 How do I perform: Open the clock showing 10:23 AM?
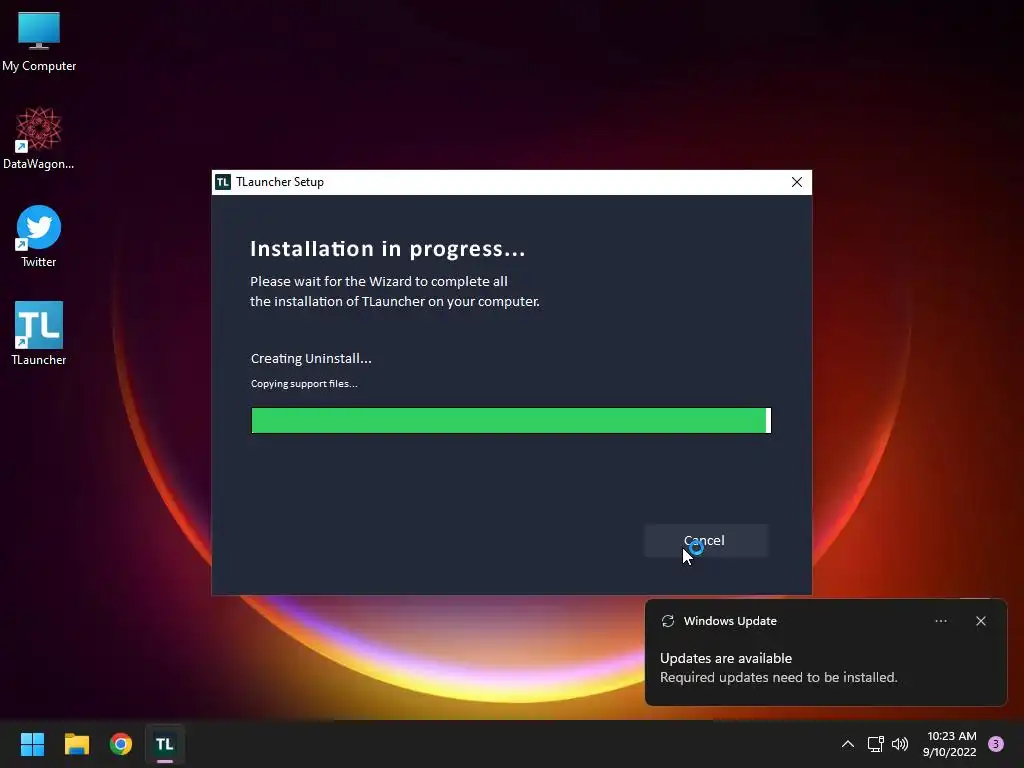click(x=950, y=744)
